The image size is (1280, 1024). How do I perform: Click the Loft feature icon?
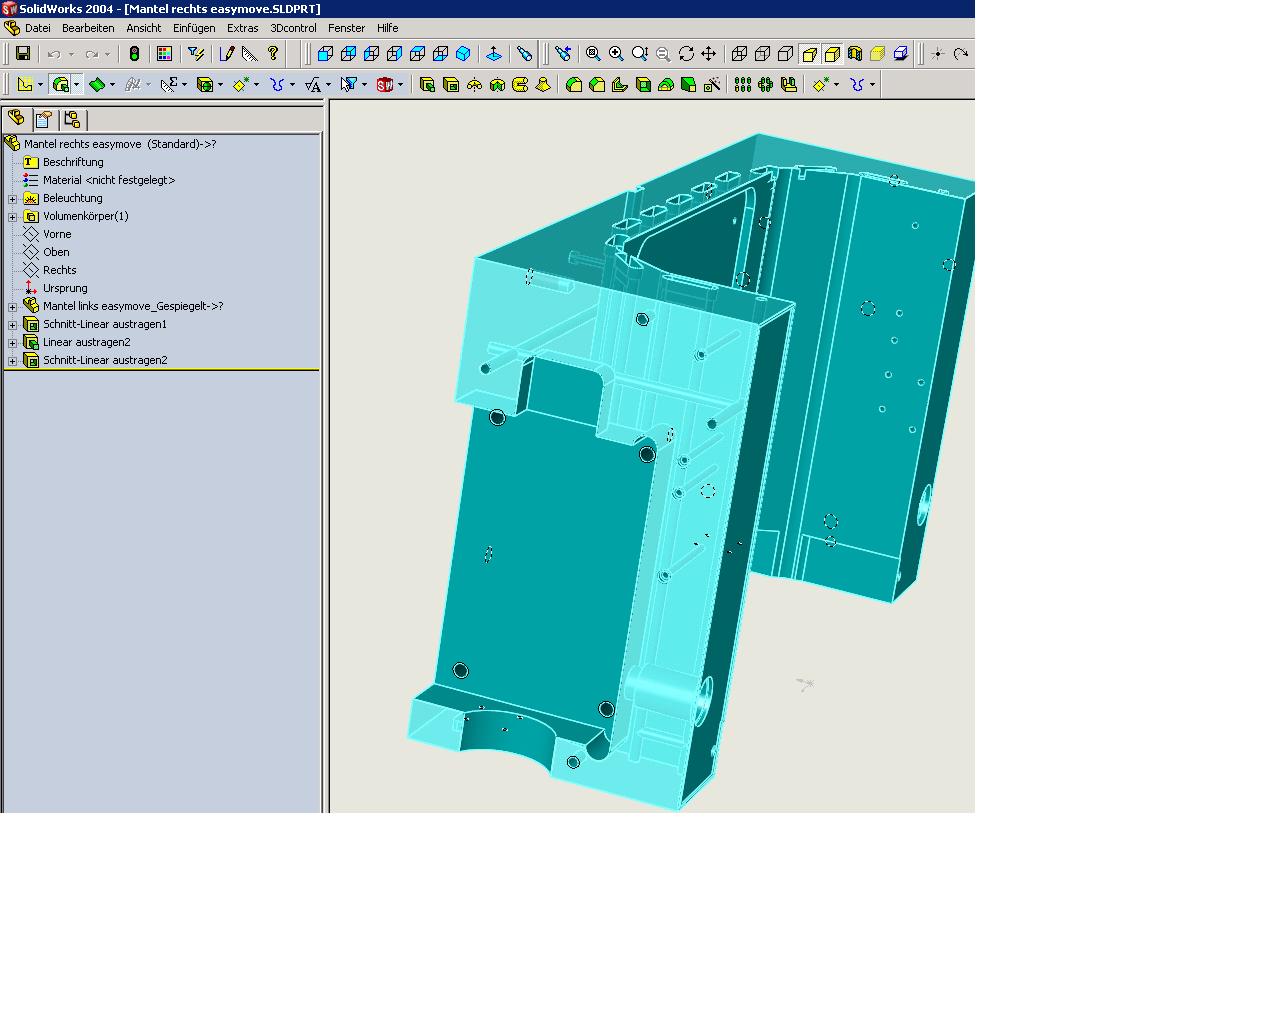pyautogui.click(x=543, y=85)
